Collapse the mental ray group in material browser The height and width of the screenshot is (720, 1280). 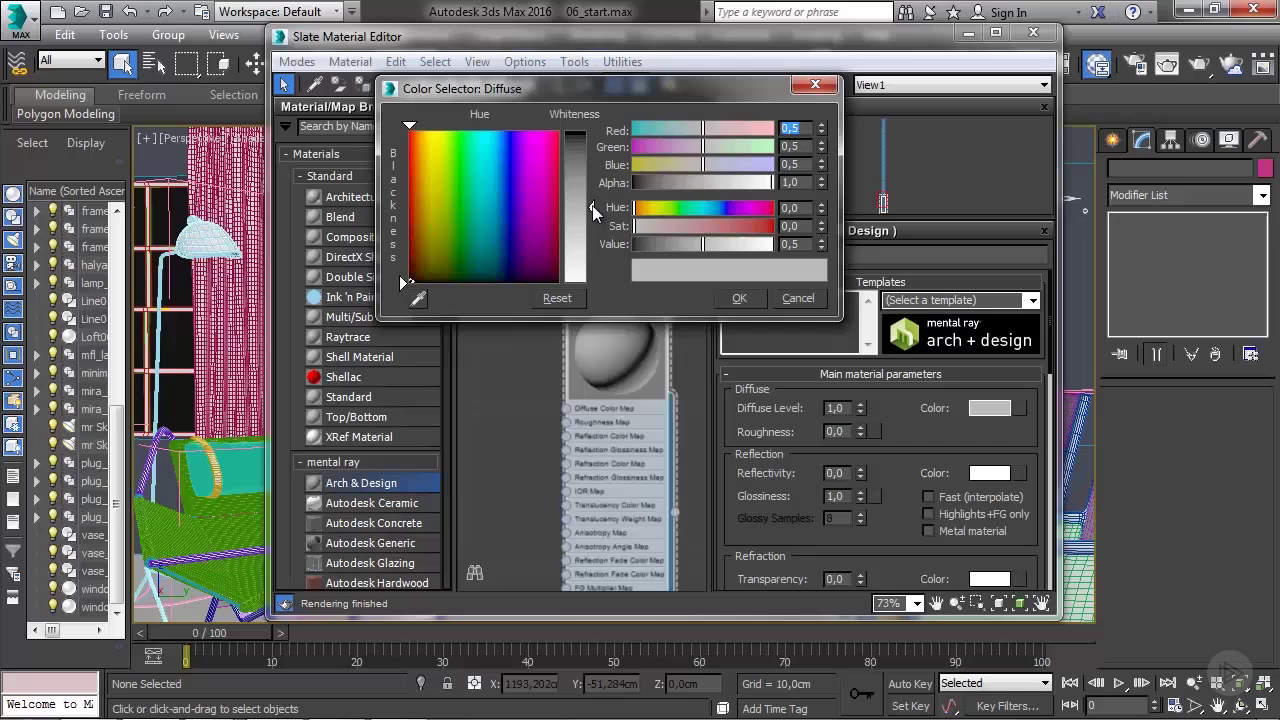(x=299, y=462)
